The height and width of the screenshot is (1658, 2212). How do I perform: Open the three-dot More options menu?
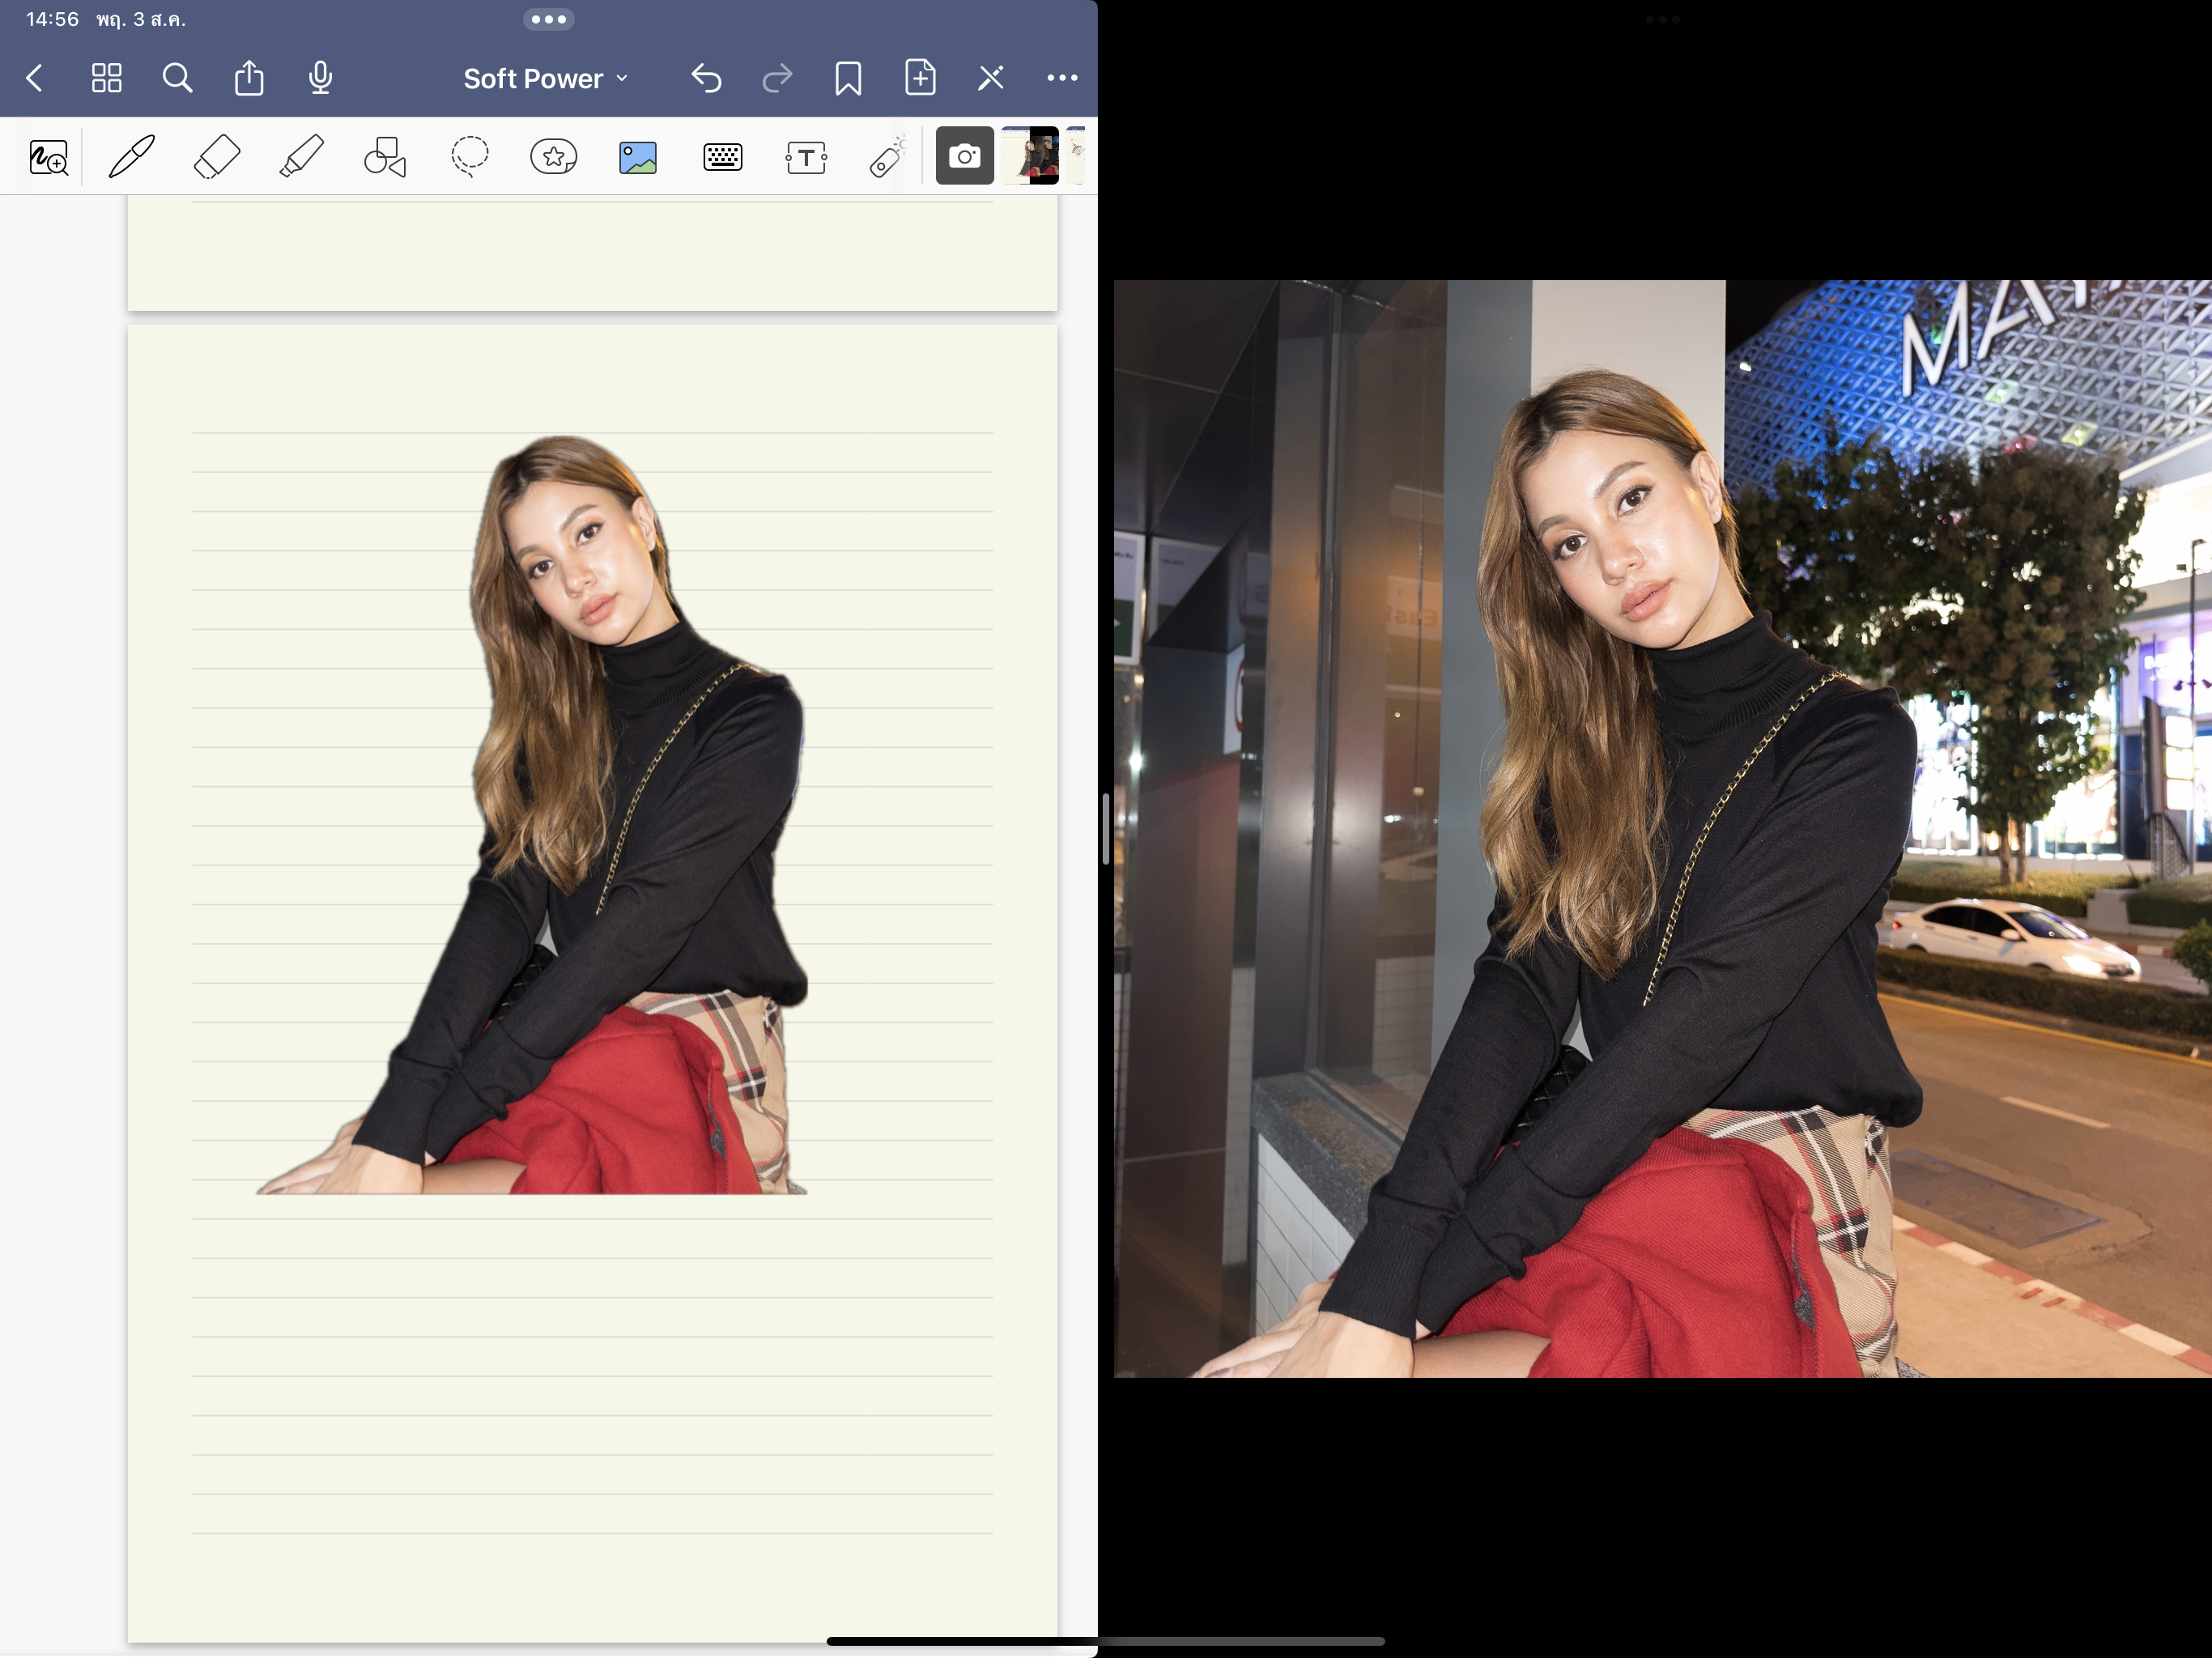1062,78
